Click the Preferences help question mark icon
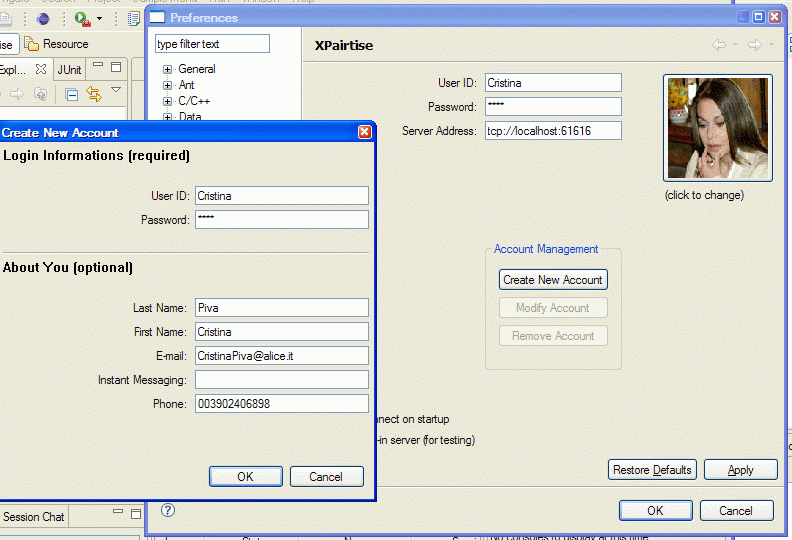The image size is (792, 540). 168,510
